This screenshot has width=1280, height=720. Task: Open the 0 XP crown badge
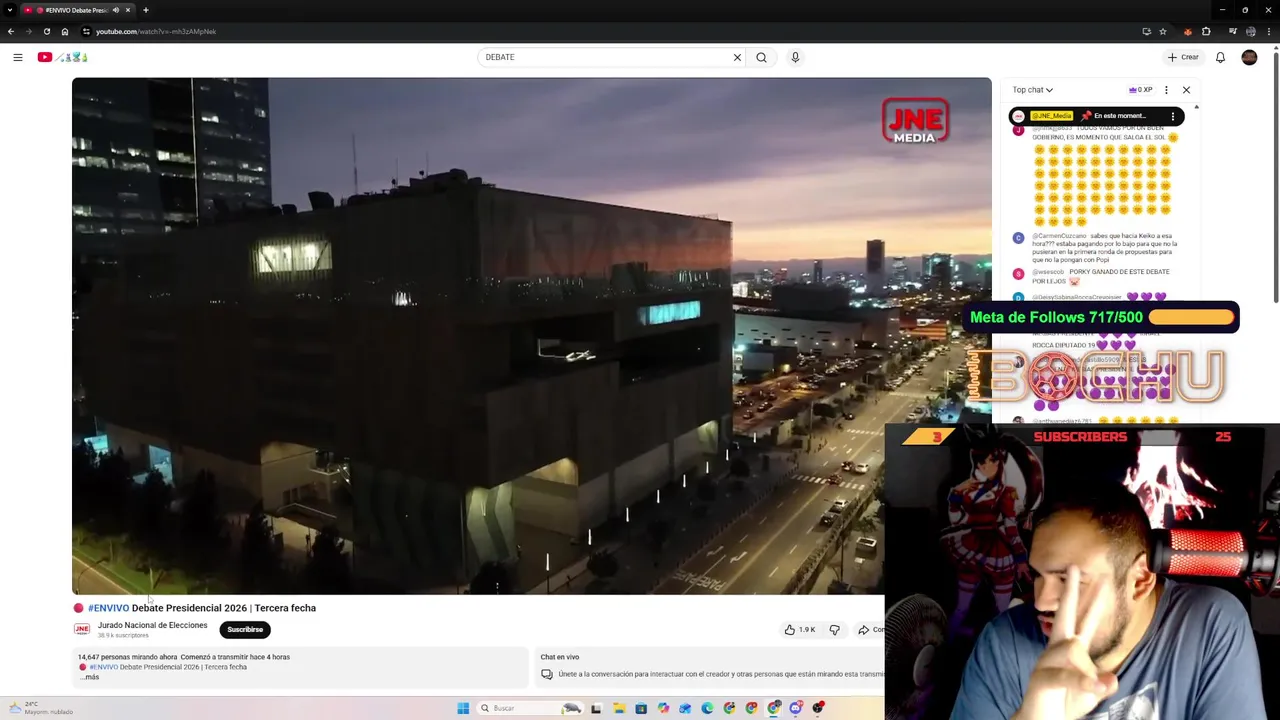coord(1140,90)
